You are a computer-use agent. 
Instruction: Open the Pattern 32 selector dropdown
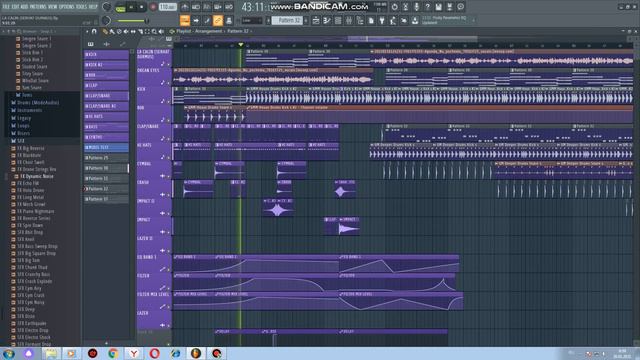tap(288, 20)
